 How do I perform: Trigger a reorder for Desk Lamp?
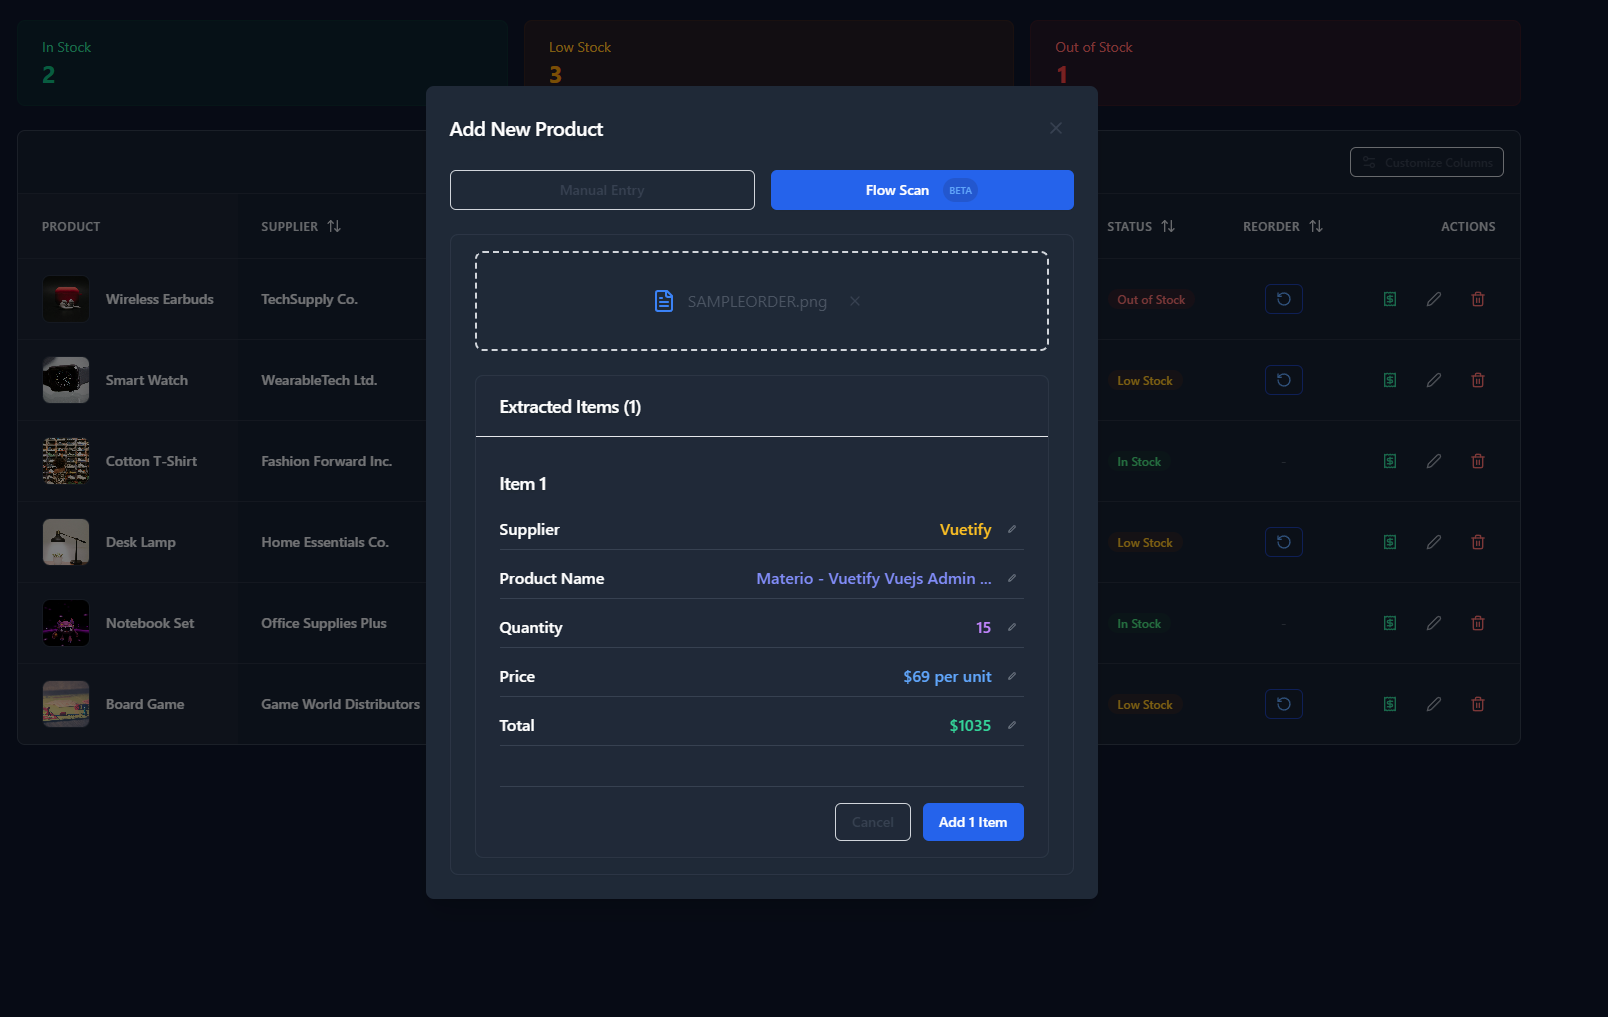(x=1283, y=541)
